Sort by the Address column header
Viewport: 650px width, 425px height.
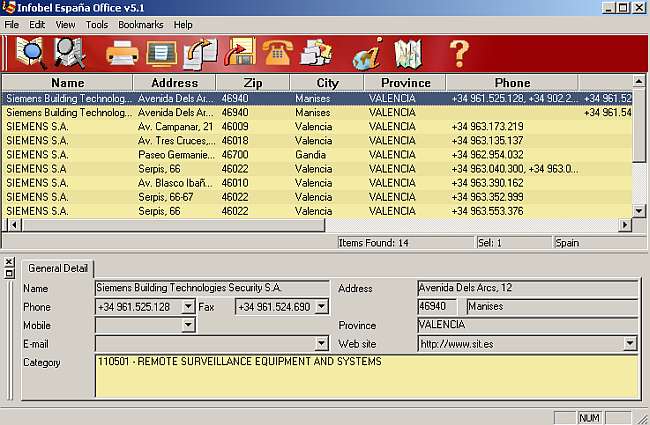[175, 83]
